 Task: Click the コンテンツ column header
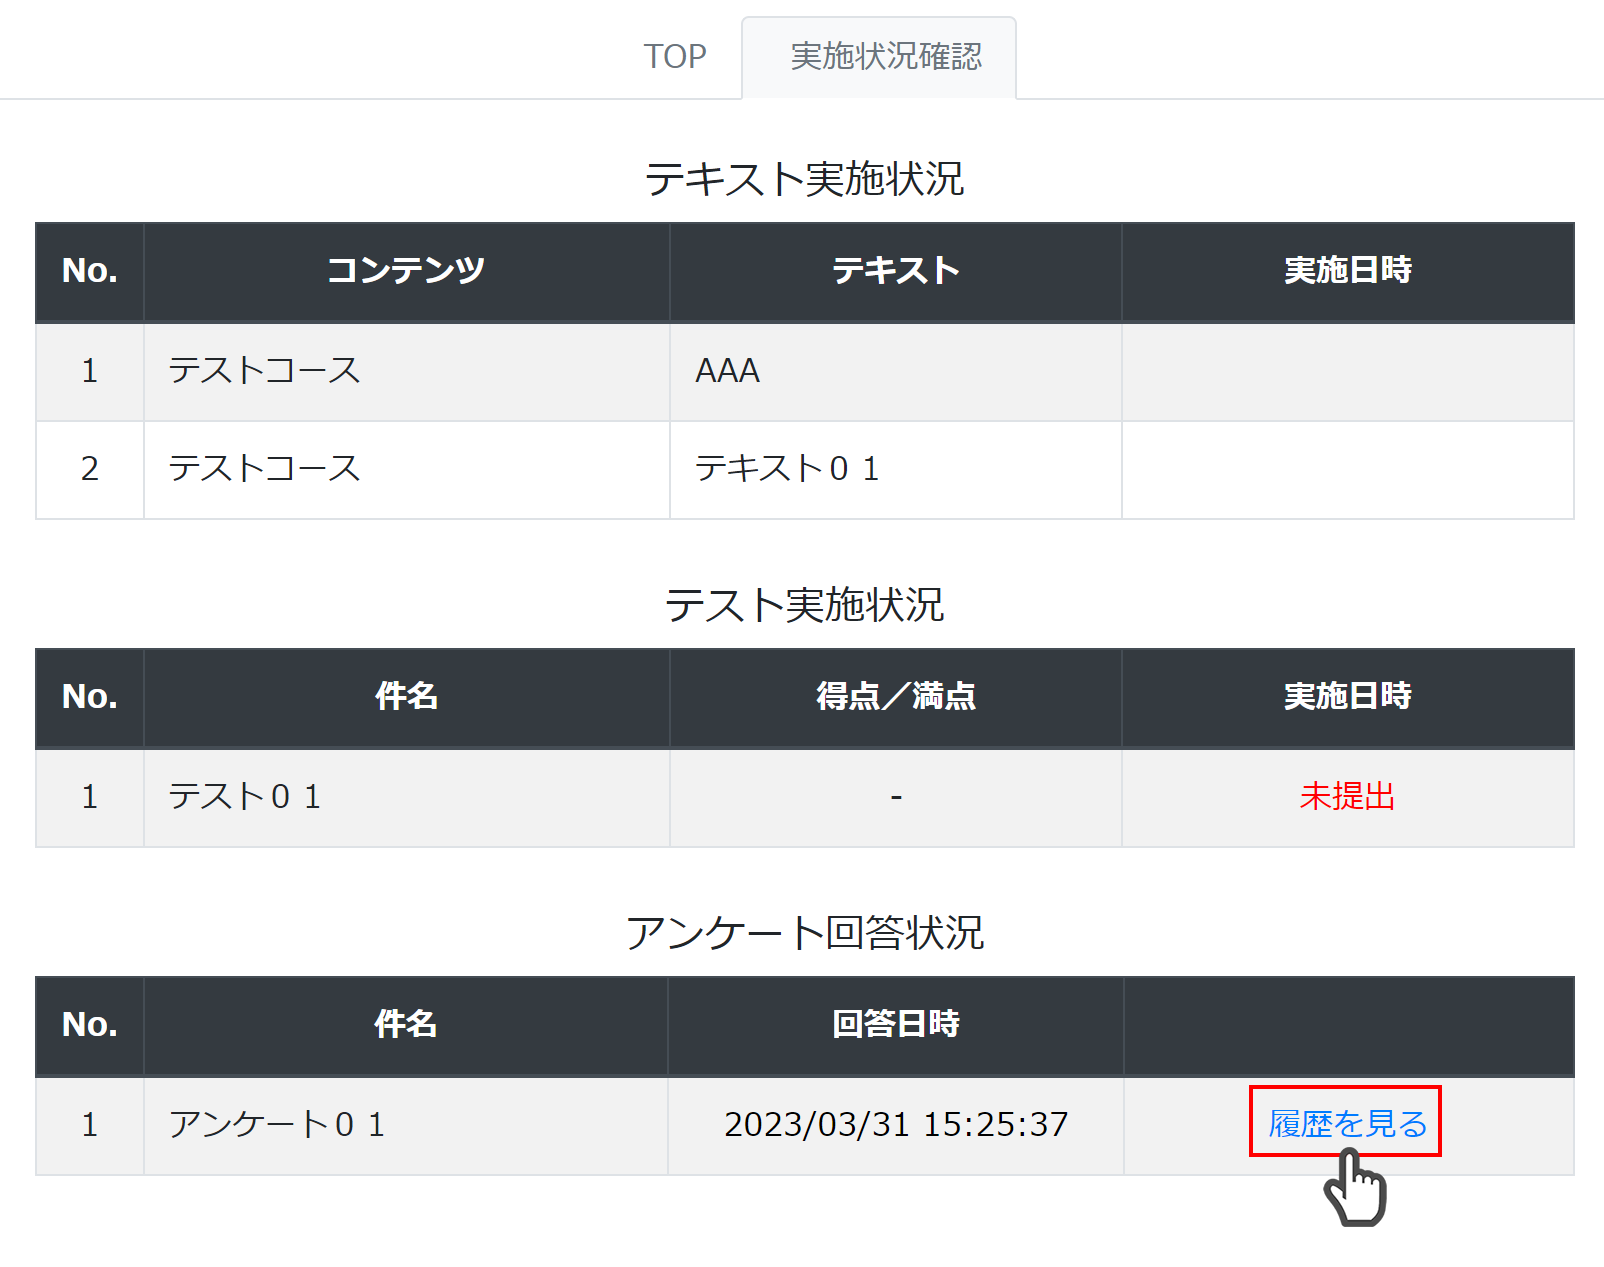tap(406, 271)
